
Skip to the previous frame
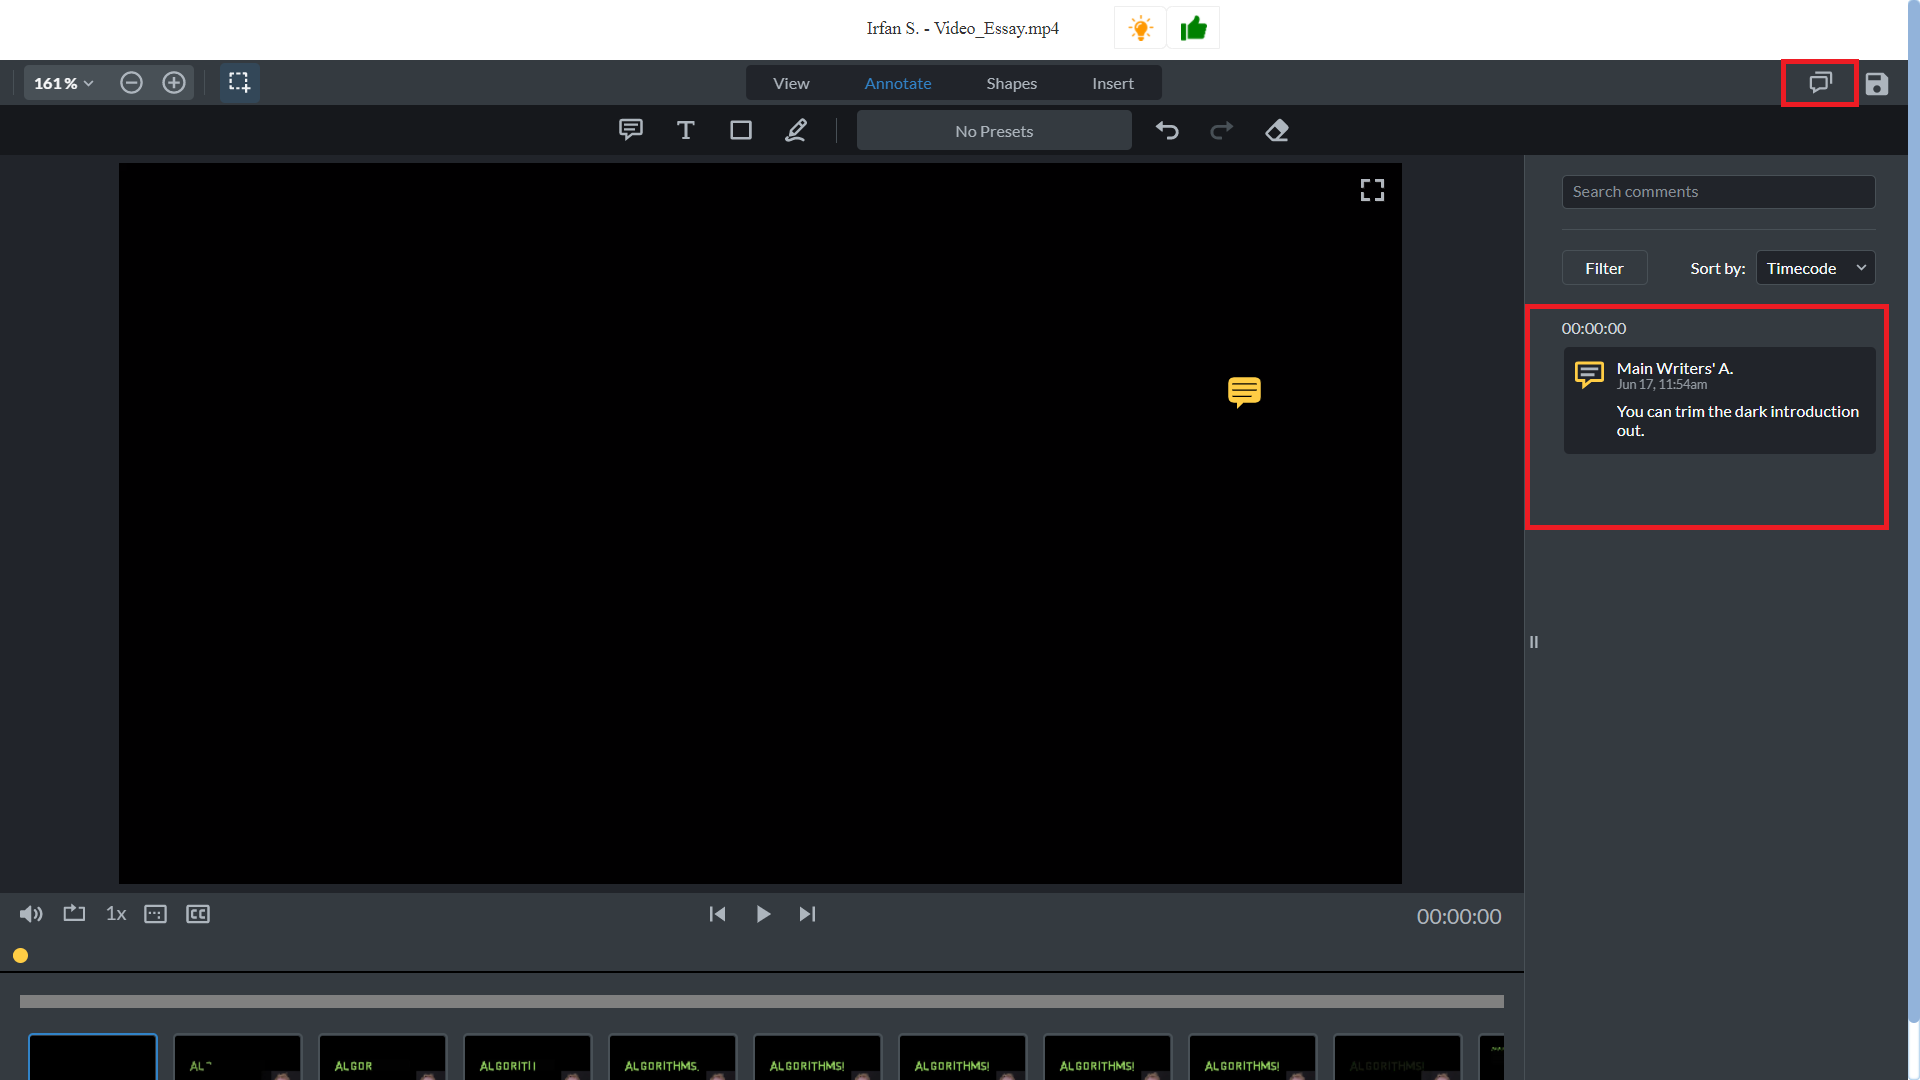pyautogui.click(x=717, y=914)
